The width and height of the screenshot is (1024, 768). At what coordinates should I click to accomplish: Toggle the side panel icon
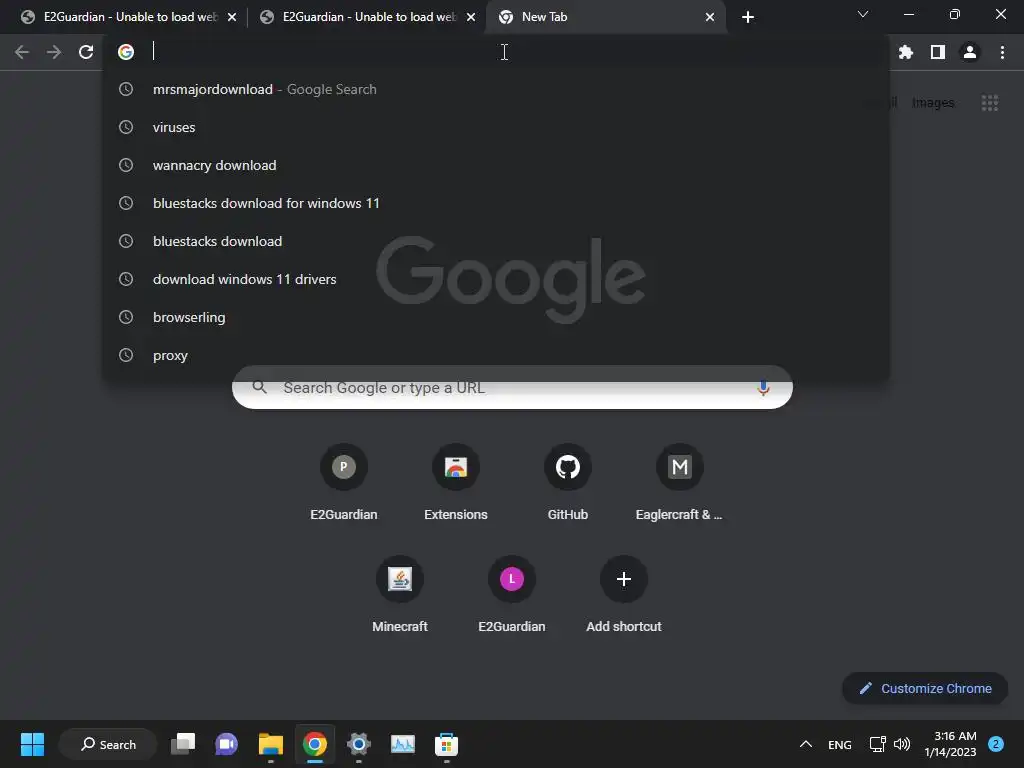coord(938,52)
